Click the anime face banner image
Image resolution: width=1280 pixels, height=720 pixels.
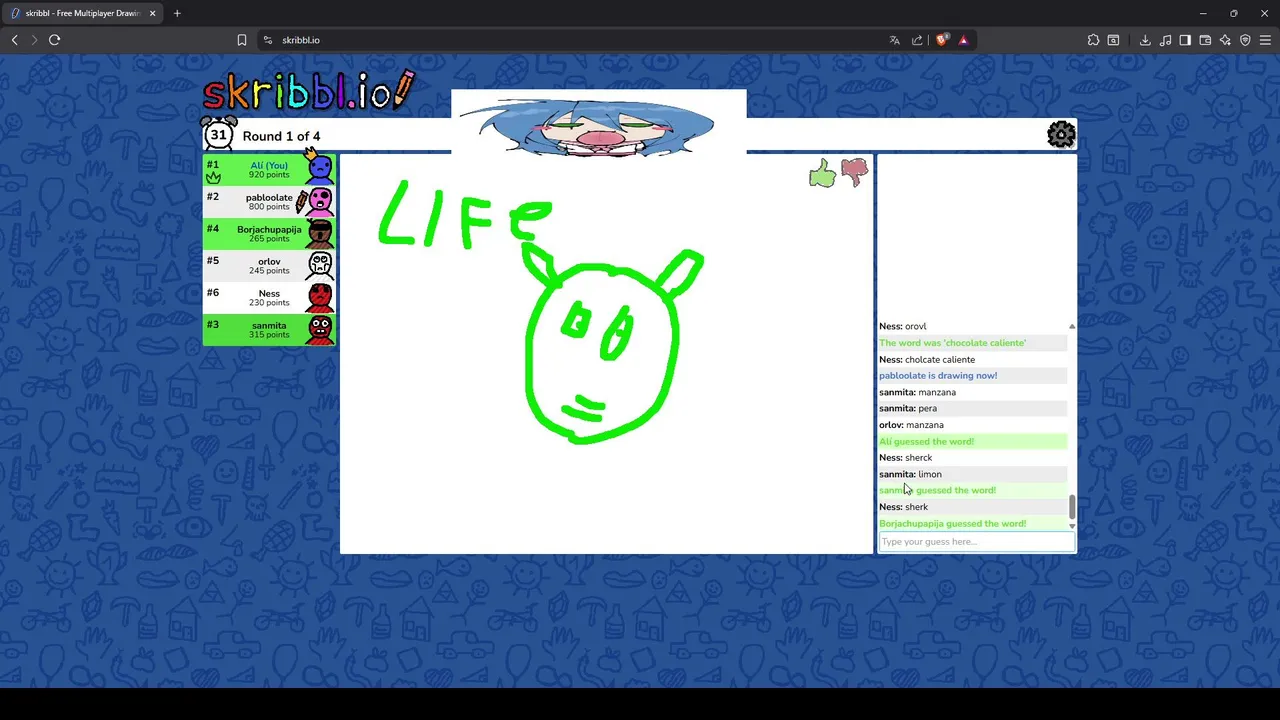coord(598,123)
